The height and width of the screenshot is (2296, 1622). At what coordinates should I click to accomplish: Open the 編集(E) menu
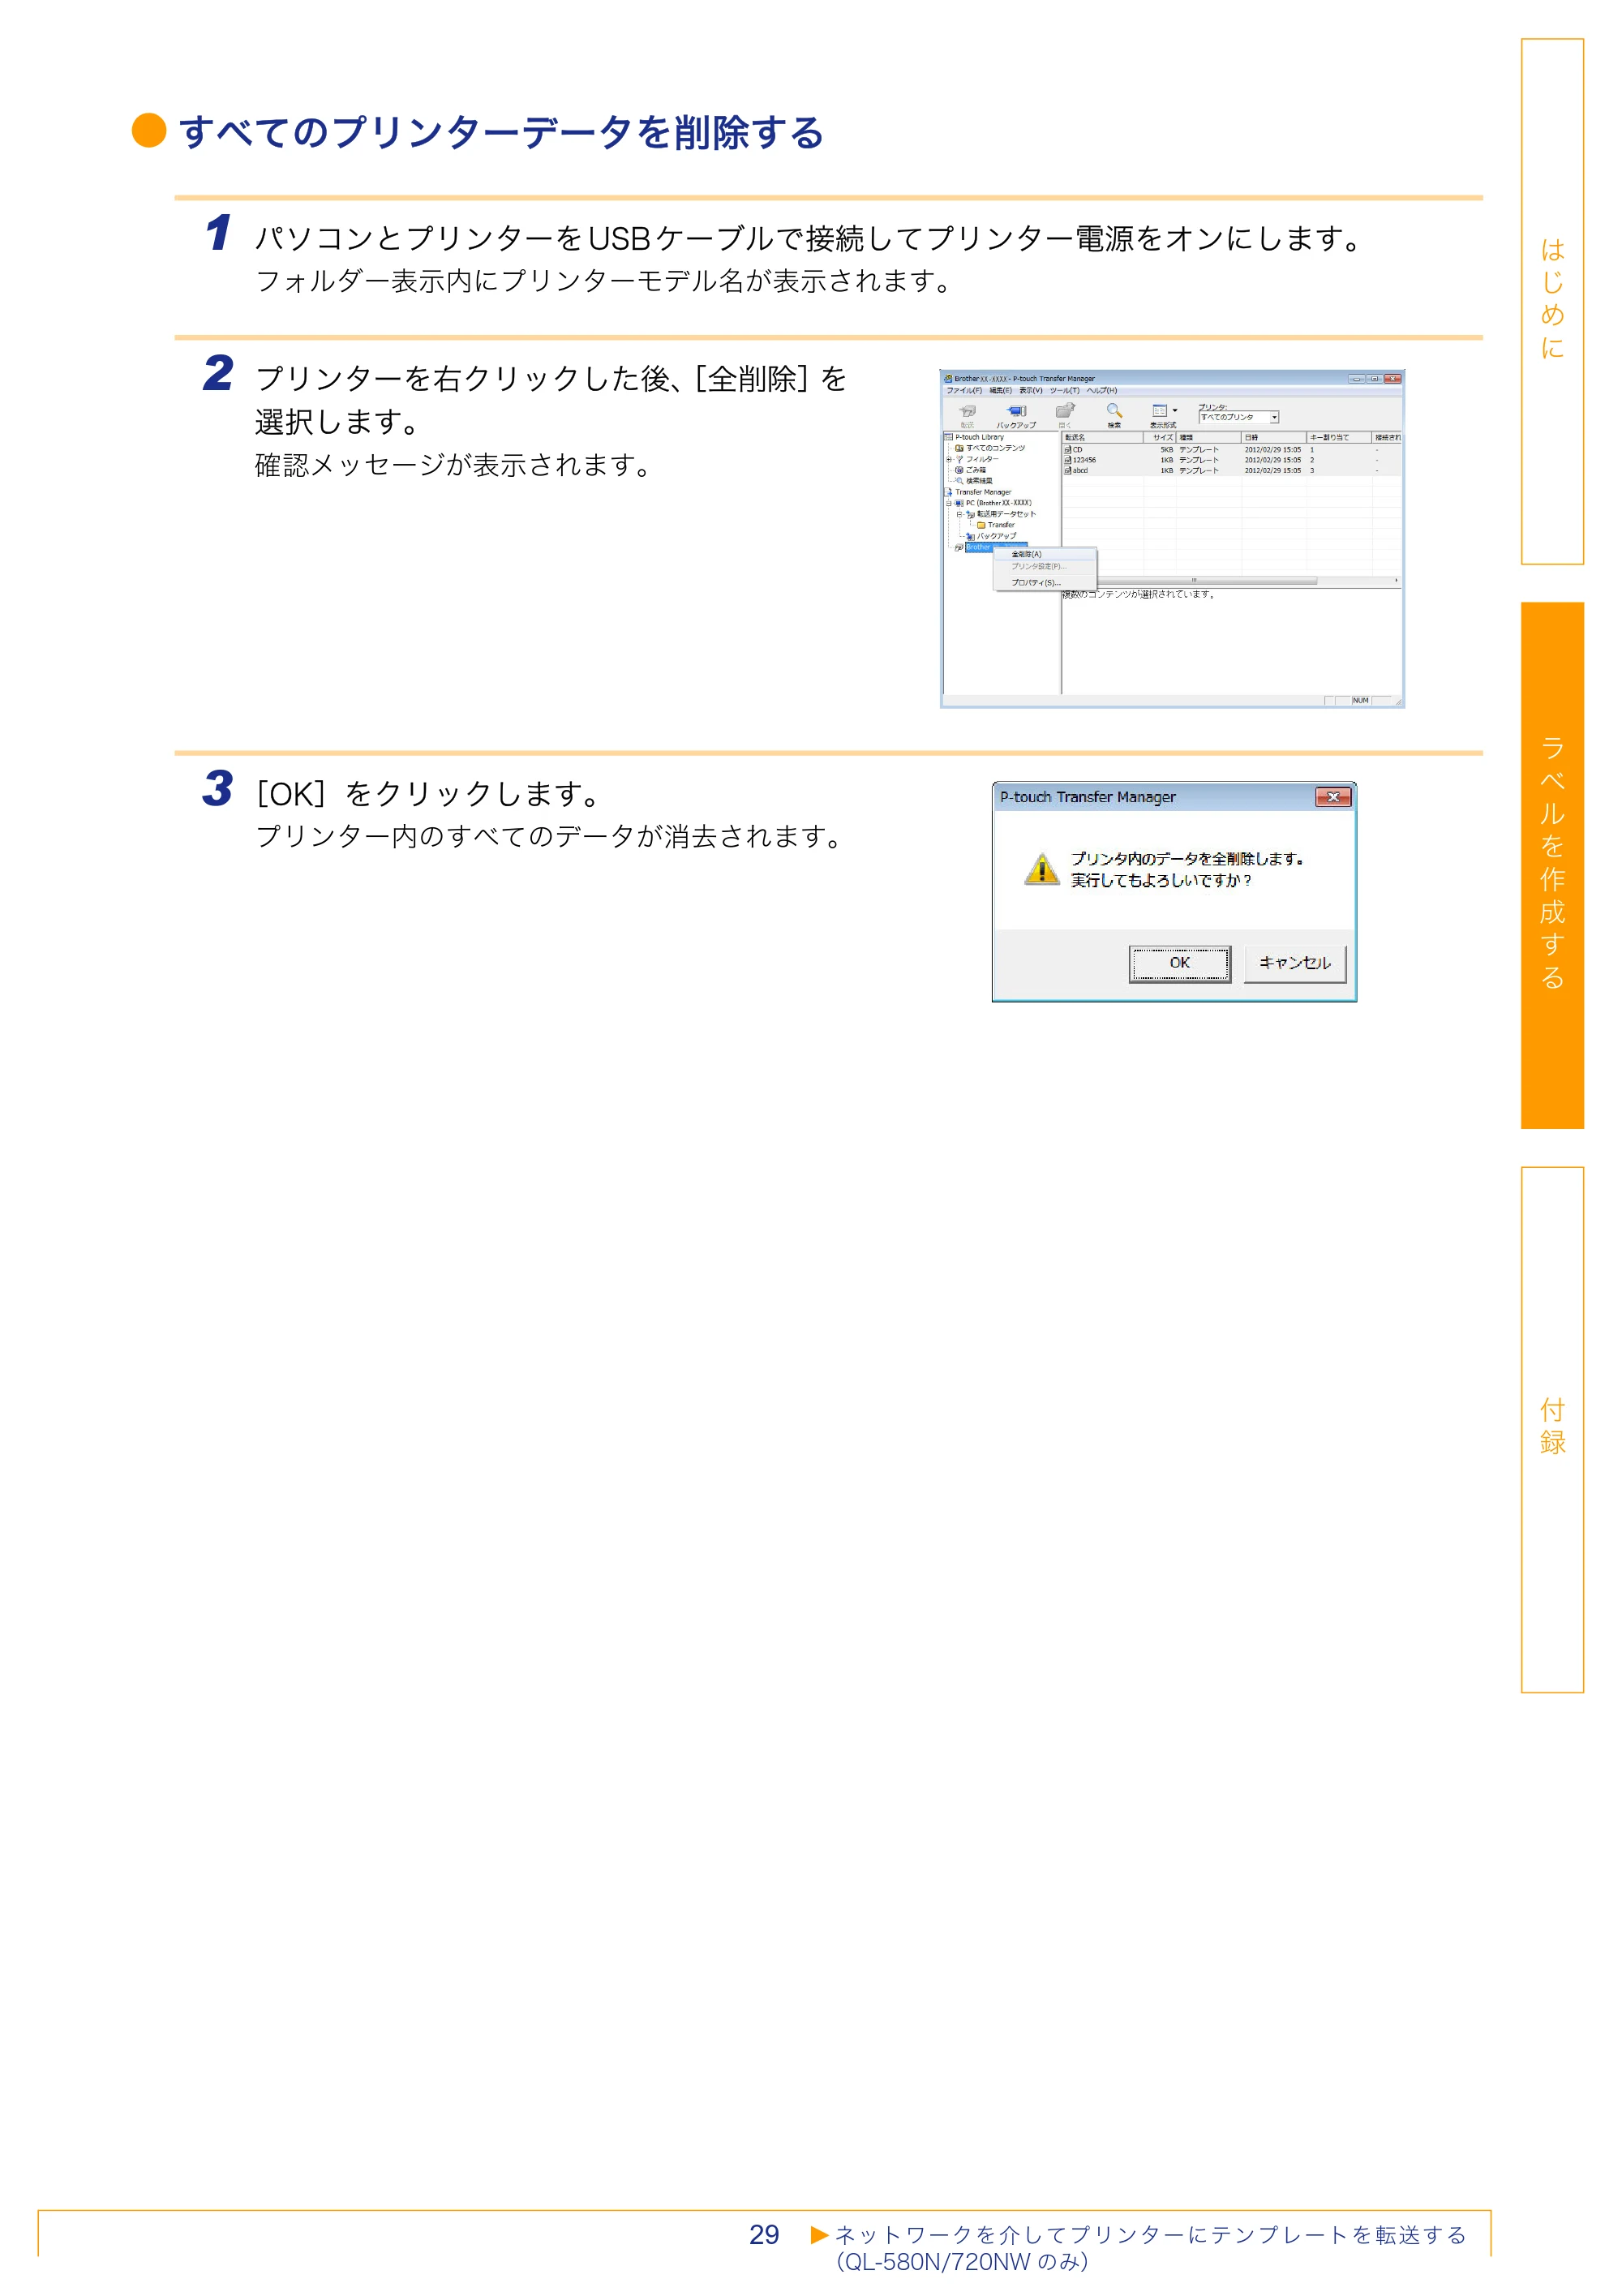1000,391
